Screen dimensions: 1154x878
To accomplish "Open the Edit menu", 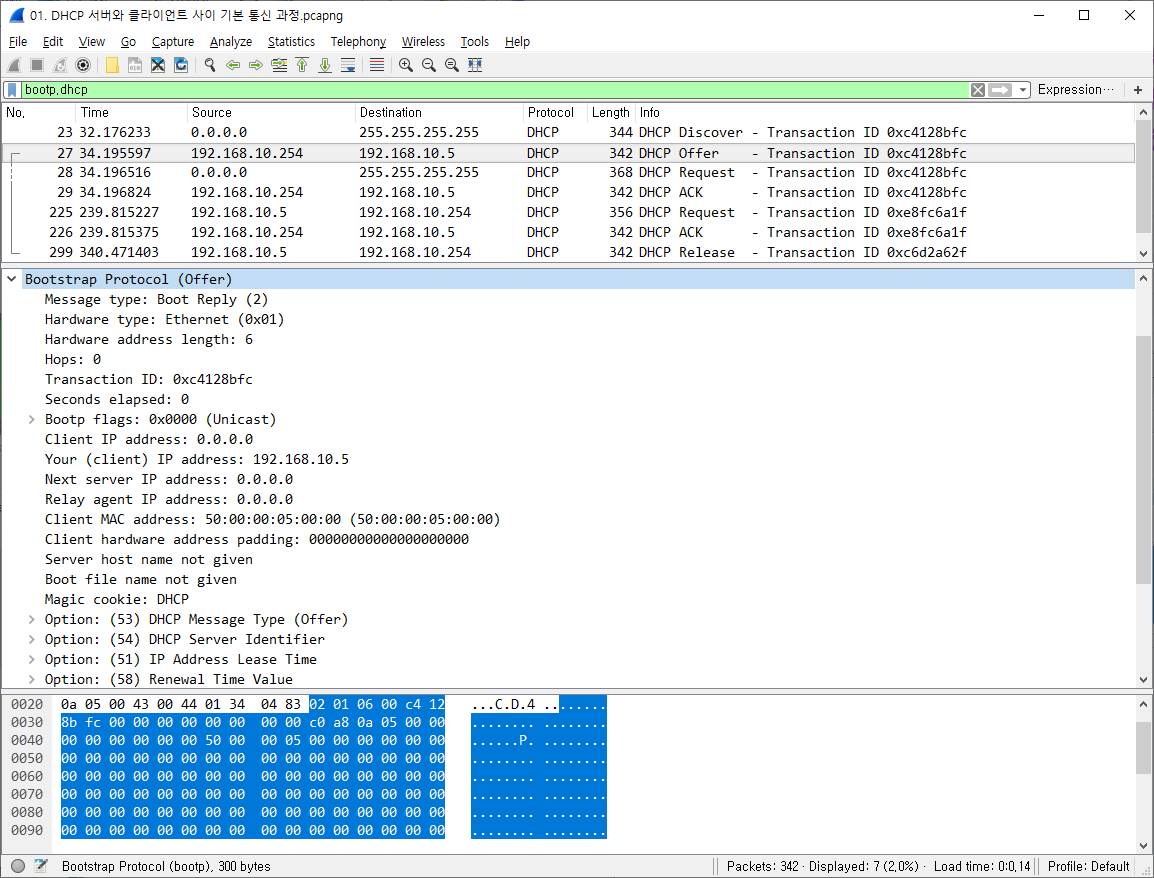I will [53, 42].
